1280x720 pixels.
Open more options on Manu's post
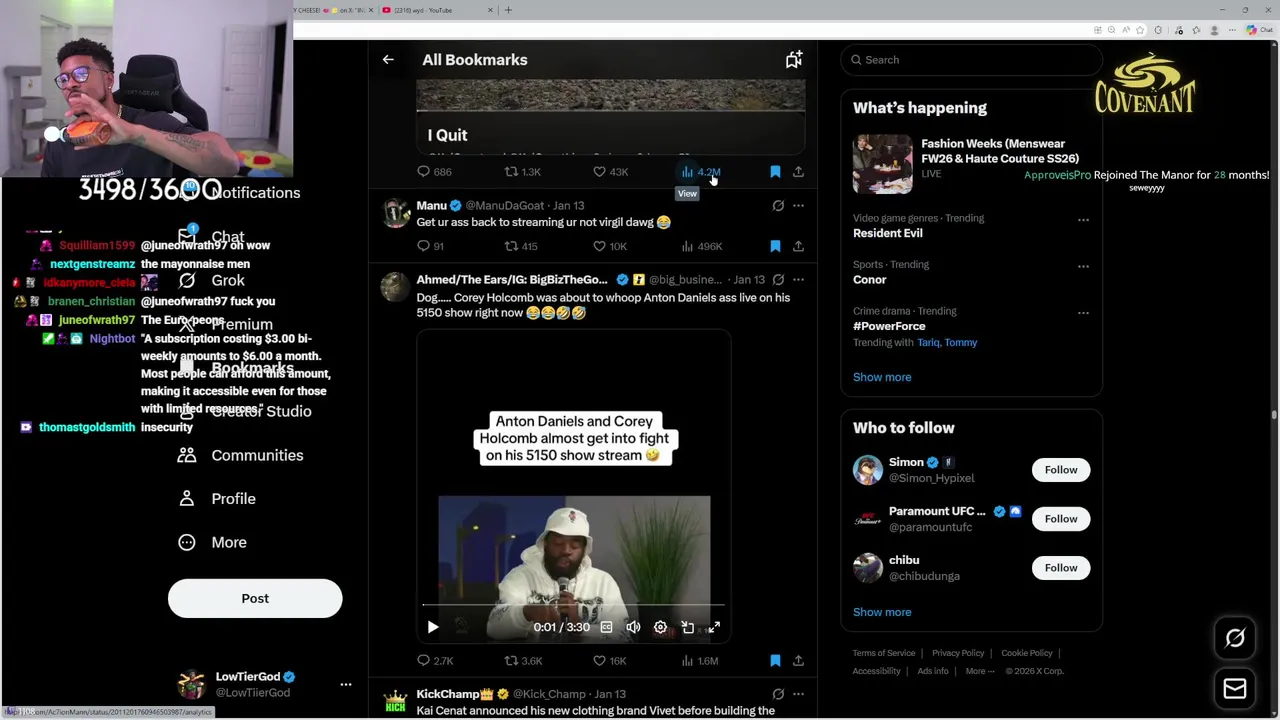tap(798, 206)
